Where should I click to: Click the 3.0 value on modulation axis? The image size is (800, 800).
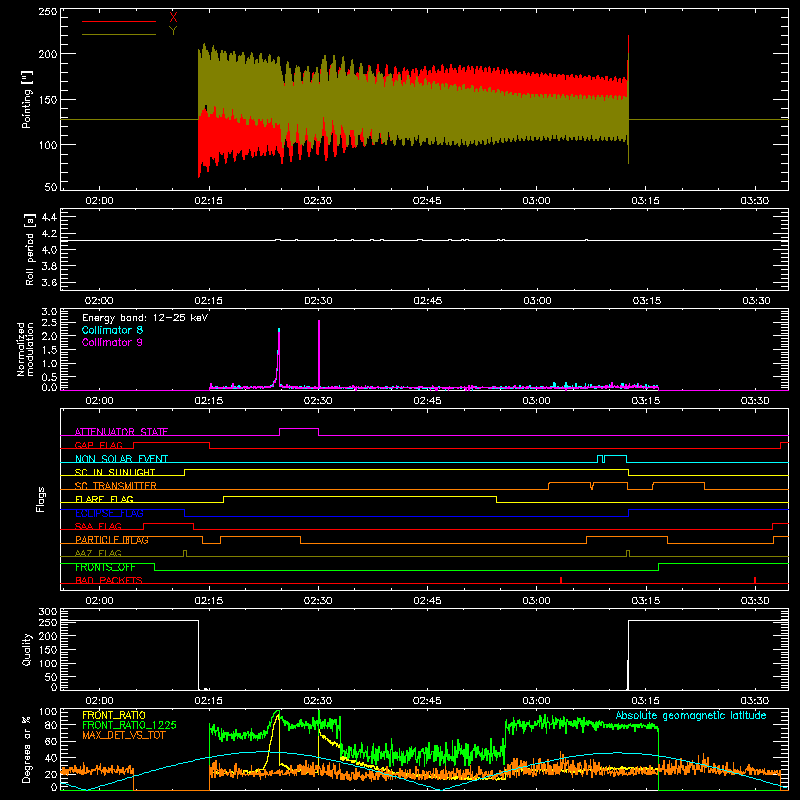49,312
